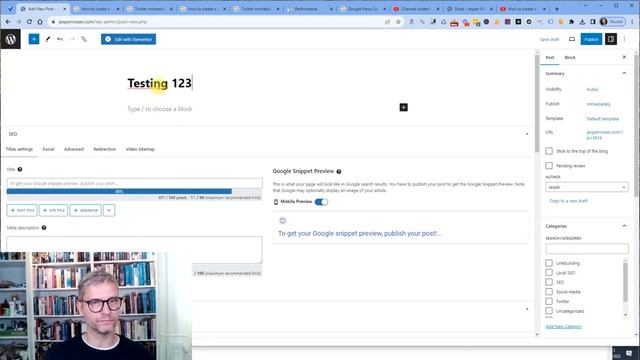Collapse the Summary panel
The width and height of the screenshot is (640, 360).
coord(624,73)
